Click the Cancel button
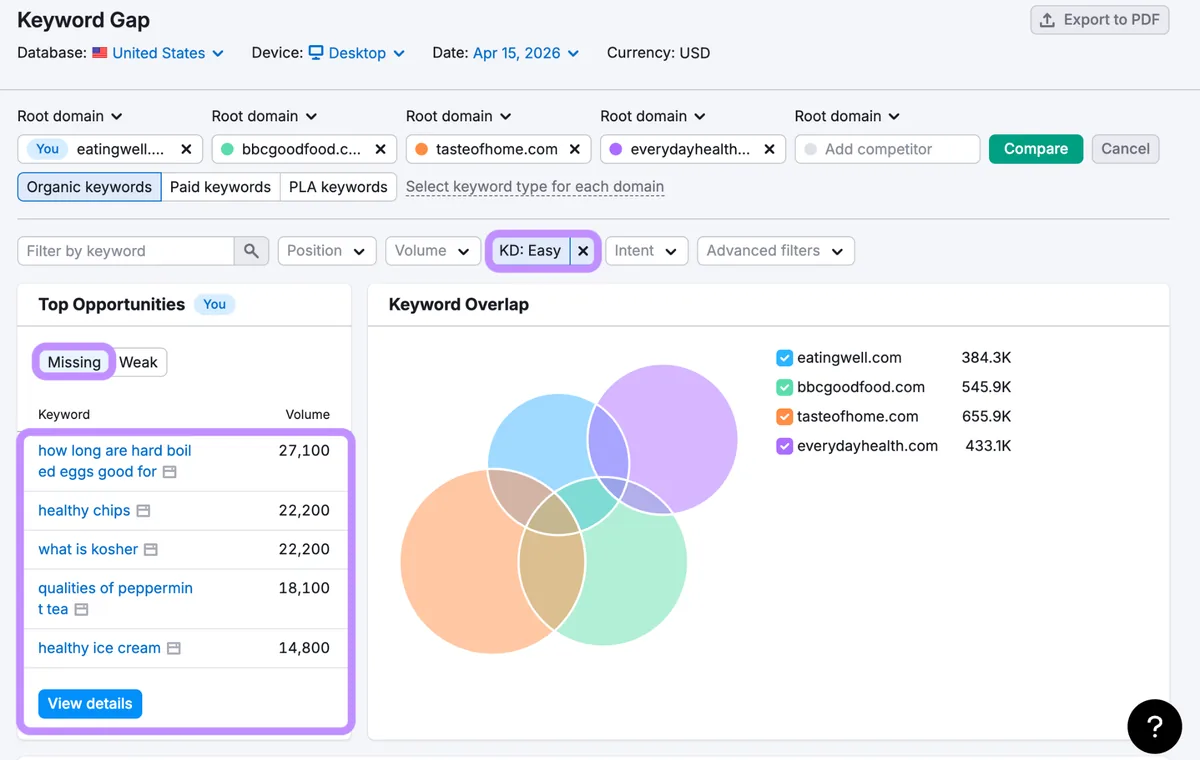Viewport: 1200px width, 760px height. tap(1125, 149)
